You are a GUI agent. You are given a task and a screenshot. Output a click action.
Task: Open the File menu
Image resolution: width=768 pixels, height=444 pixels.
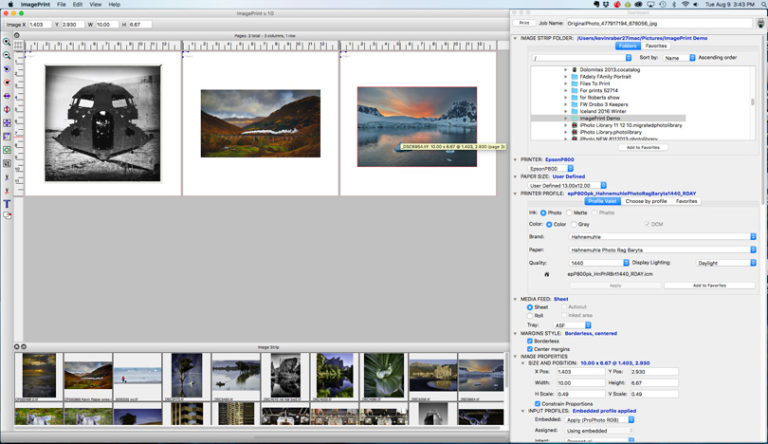[x=61, y=4]
